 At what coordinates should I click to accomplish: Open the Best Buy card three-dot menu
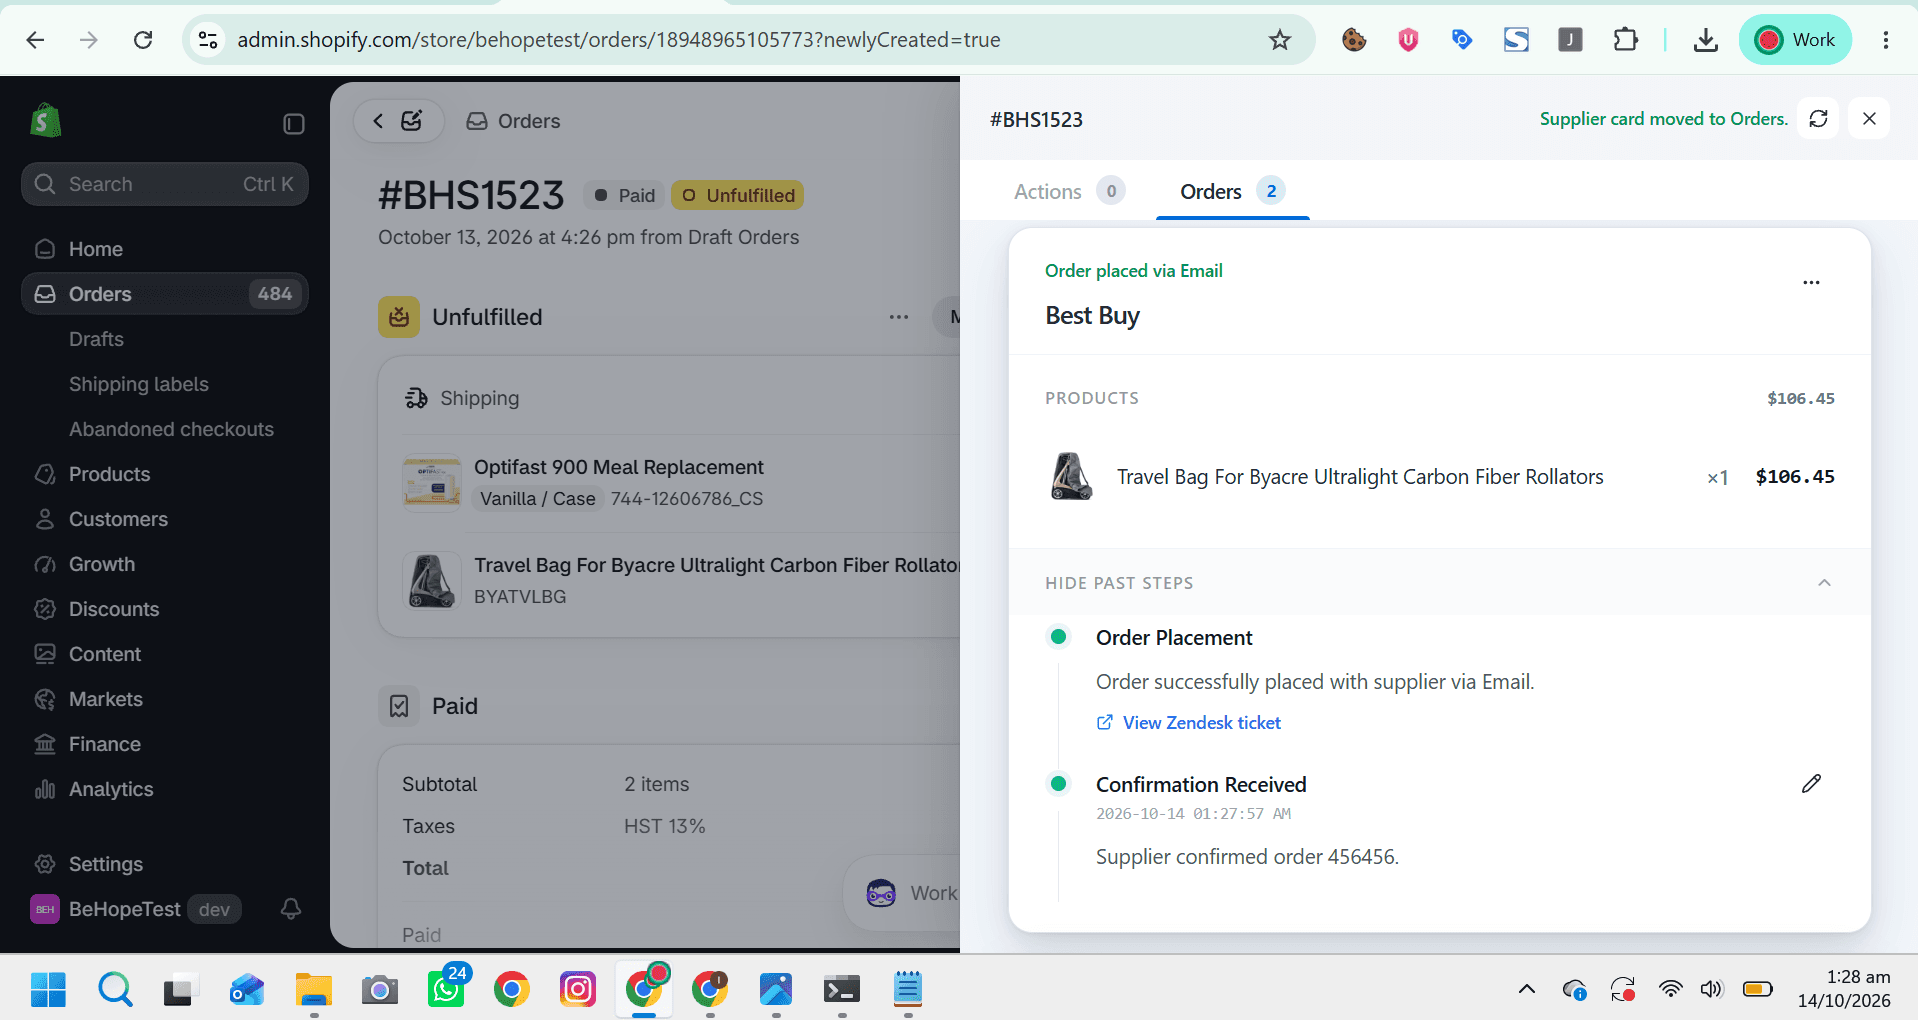coord(1811,283)
